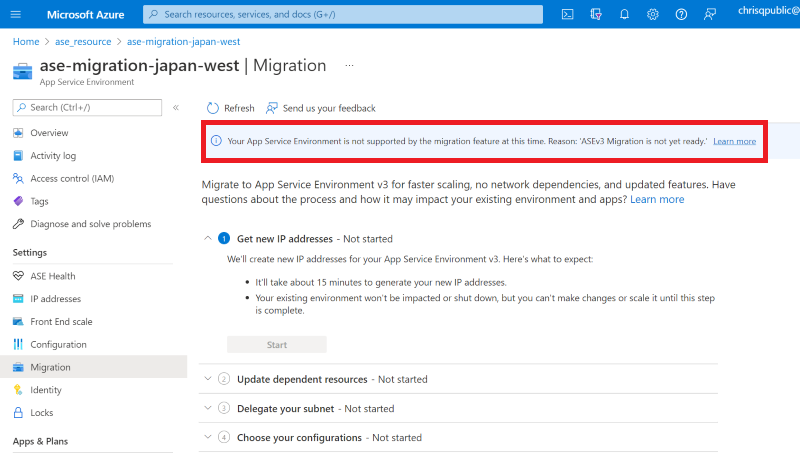Screen dimensions: 800x454
Task: Expand the Update dependent resources step
Action: pyautogui.click(x=208, y=379)
